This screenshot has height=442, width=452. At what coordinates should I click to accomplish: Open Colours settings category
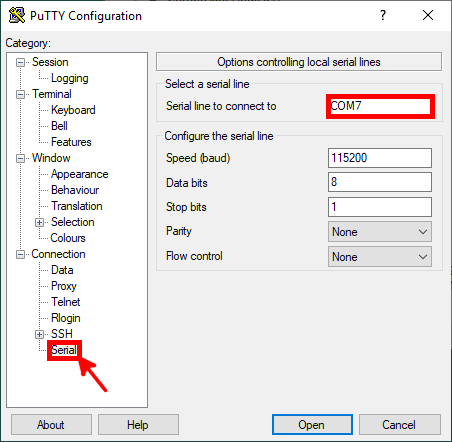click(x=68, y=238)
